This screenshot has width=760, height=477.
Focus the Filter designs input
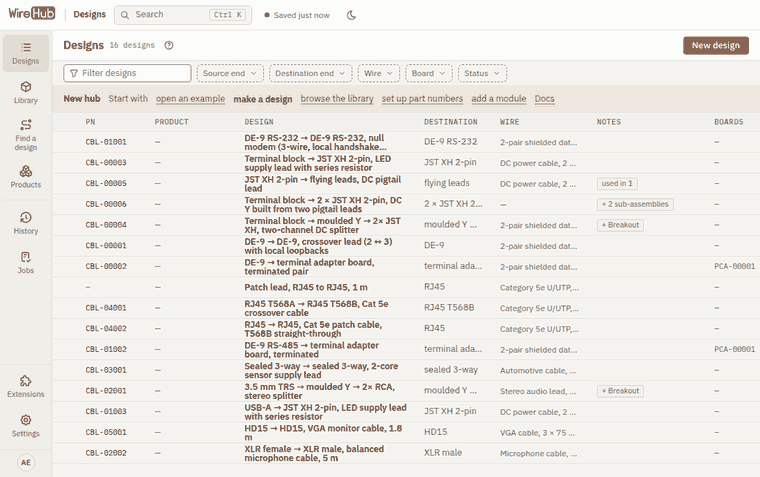click(127, 73)
